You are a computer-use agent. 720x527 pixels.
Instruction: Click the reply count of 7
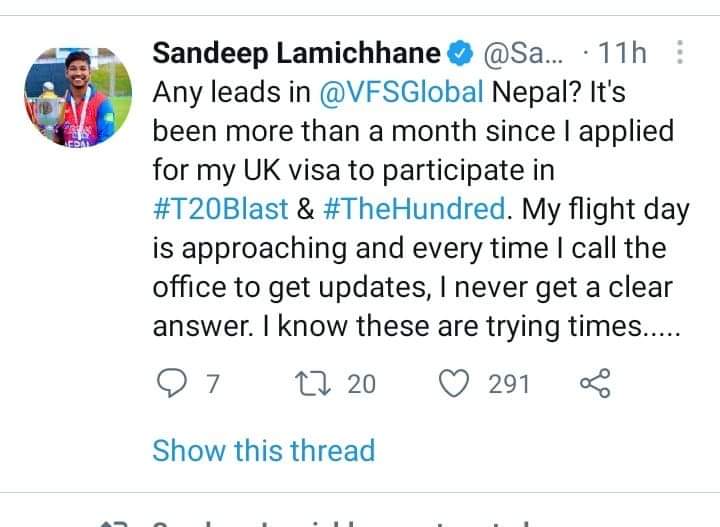[x=211, y=383]
